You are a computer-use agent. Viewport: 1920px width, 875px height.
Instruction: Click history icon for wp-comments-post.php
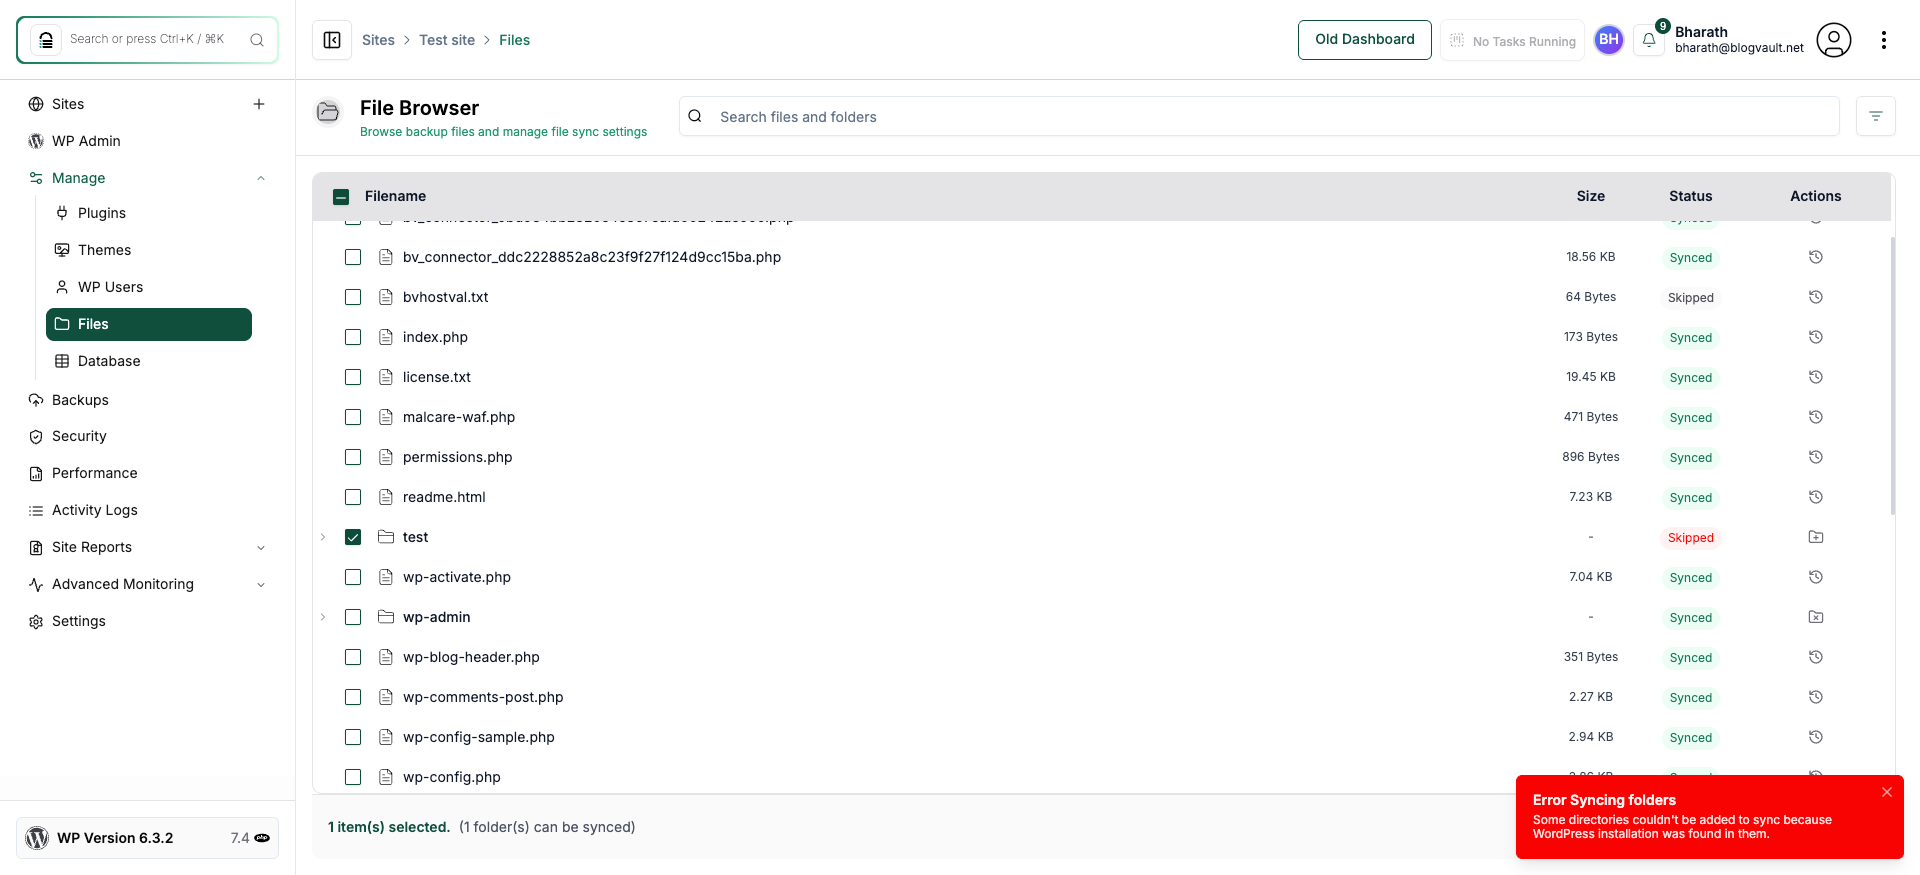1816,697
